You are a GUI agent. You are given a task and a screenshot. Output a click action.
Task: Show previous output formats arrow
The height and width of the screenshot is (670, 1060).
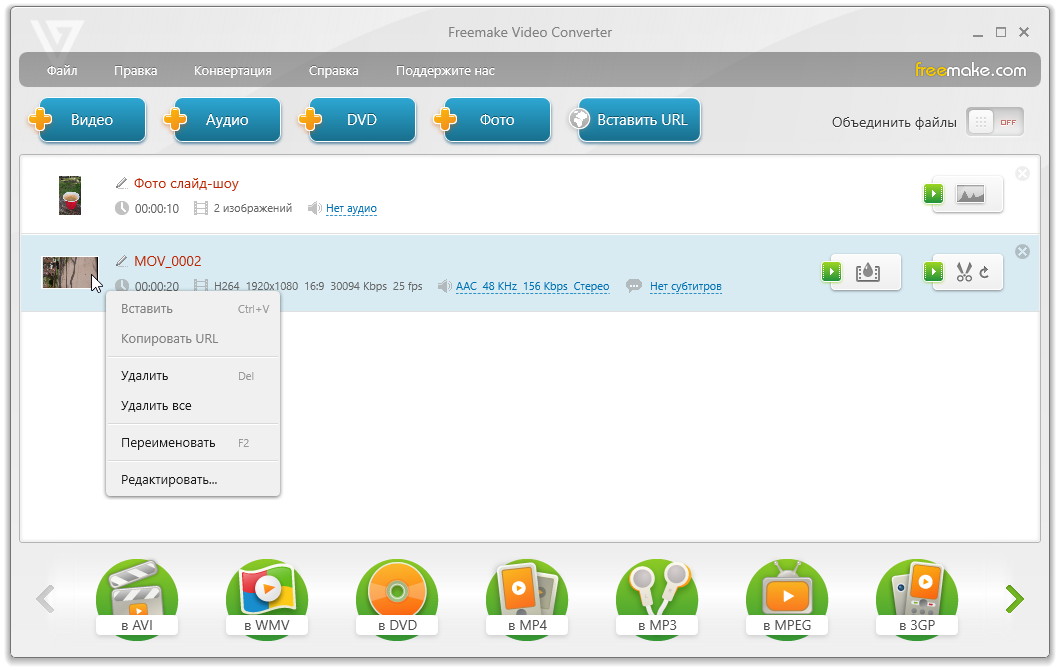click(45, 599)
